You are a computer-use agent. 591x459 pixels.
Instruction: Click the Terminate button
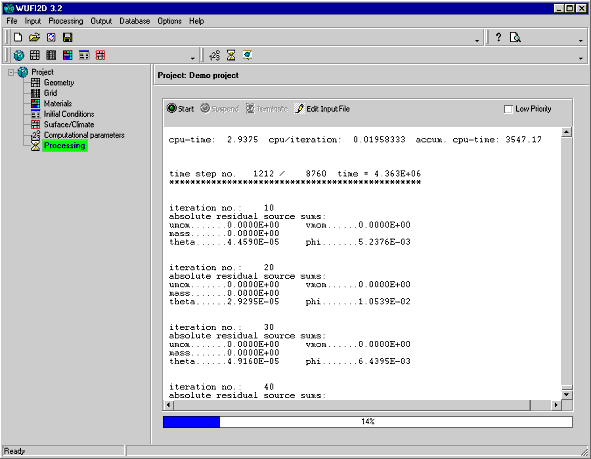[x=267, y=109]
